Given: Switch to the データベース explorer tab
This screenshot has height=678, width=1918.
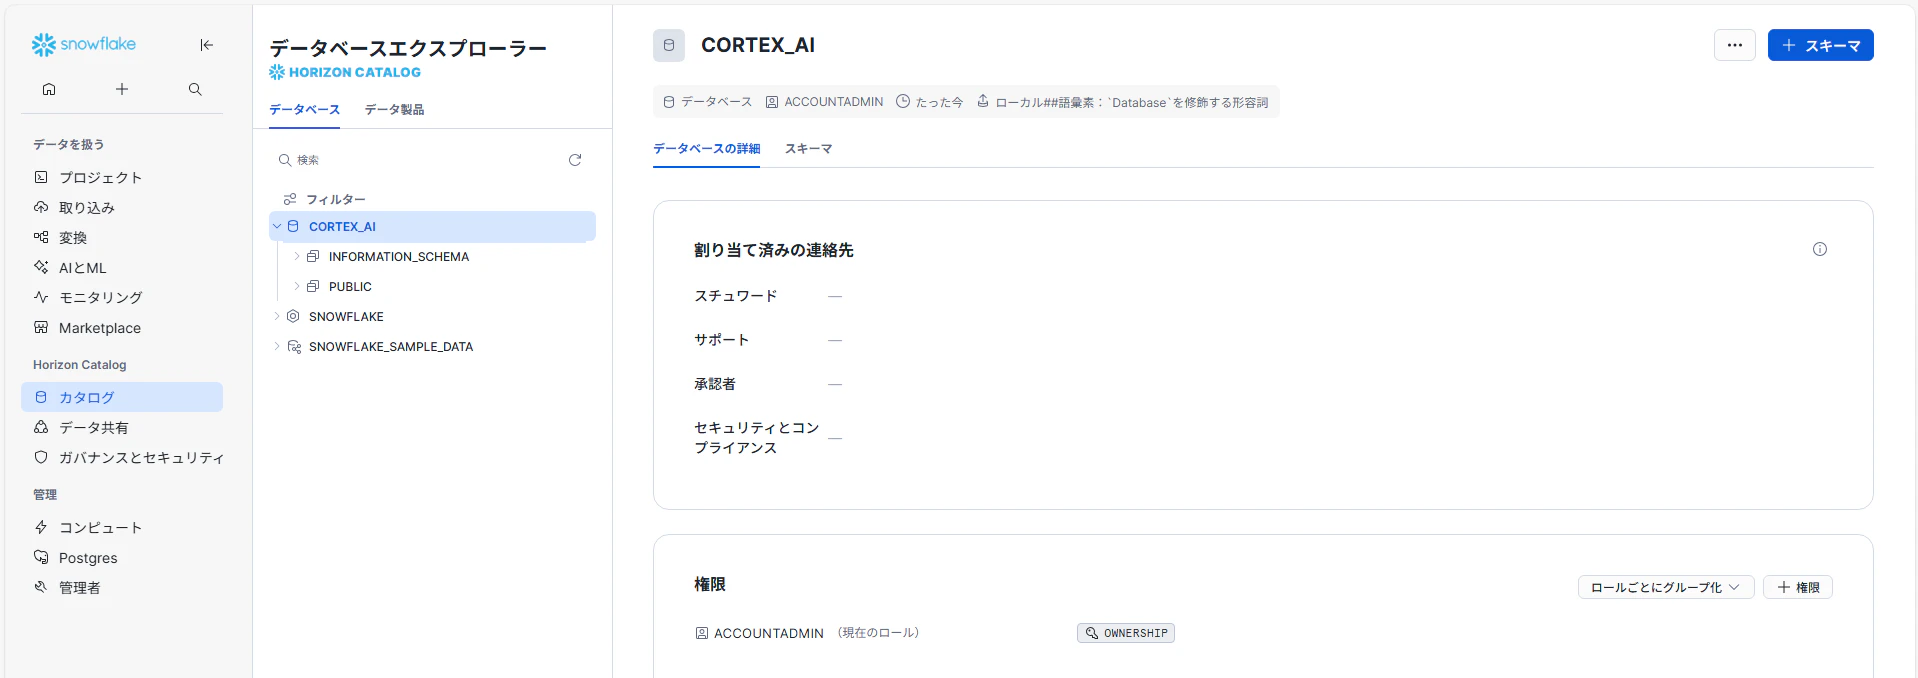Looking at the screenshot, I should (x=304, y=110).
